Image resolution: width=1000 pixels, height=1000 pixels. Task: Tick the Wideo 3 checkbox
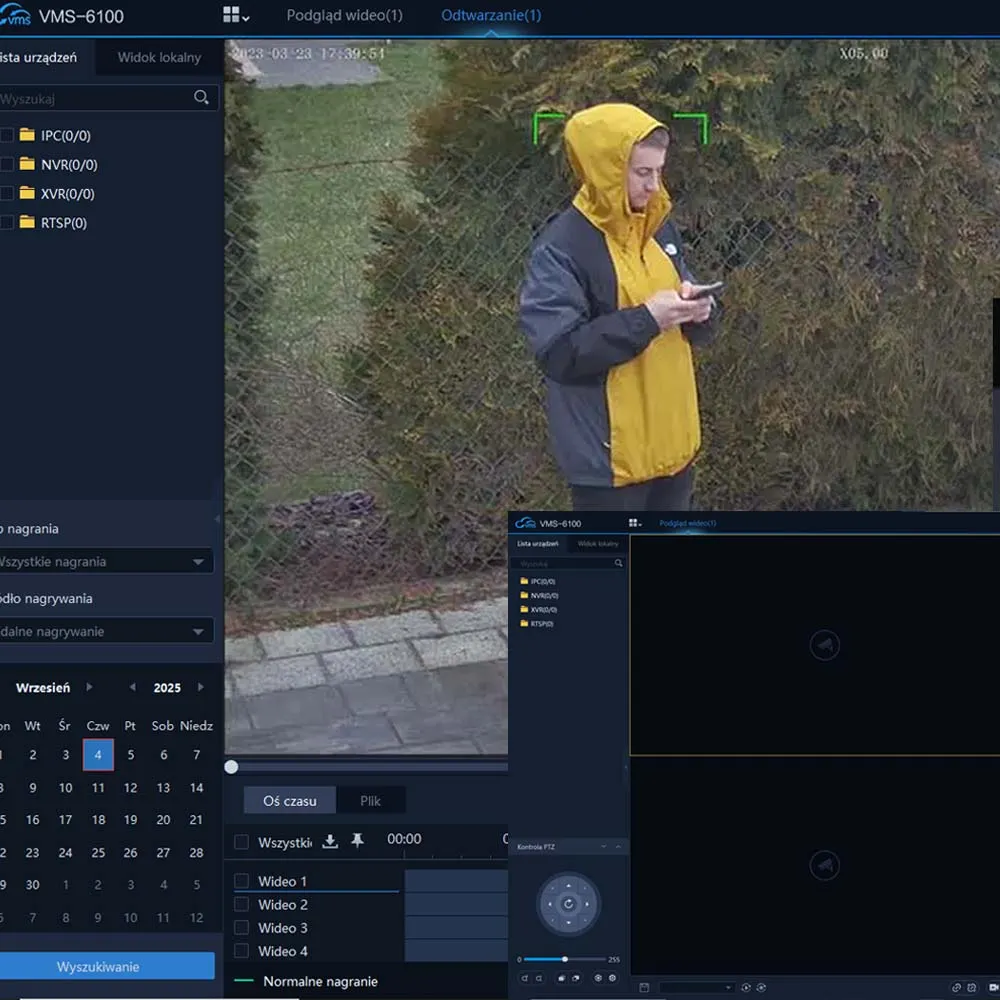[241, 928]
